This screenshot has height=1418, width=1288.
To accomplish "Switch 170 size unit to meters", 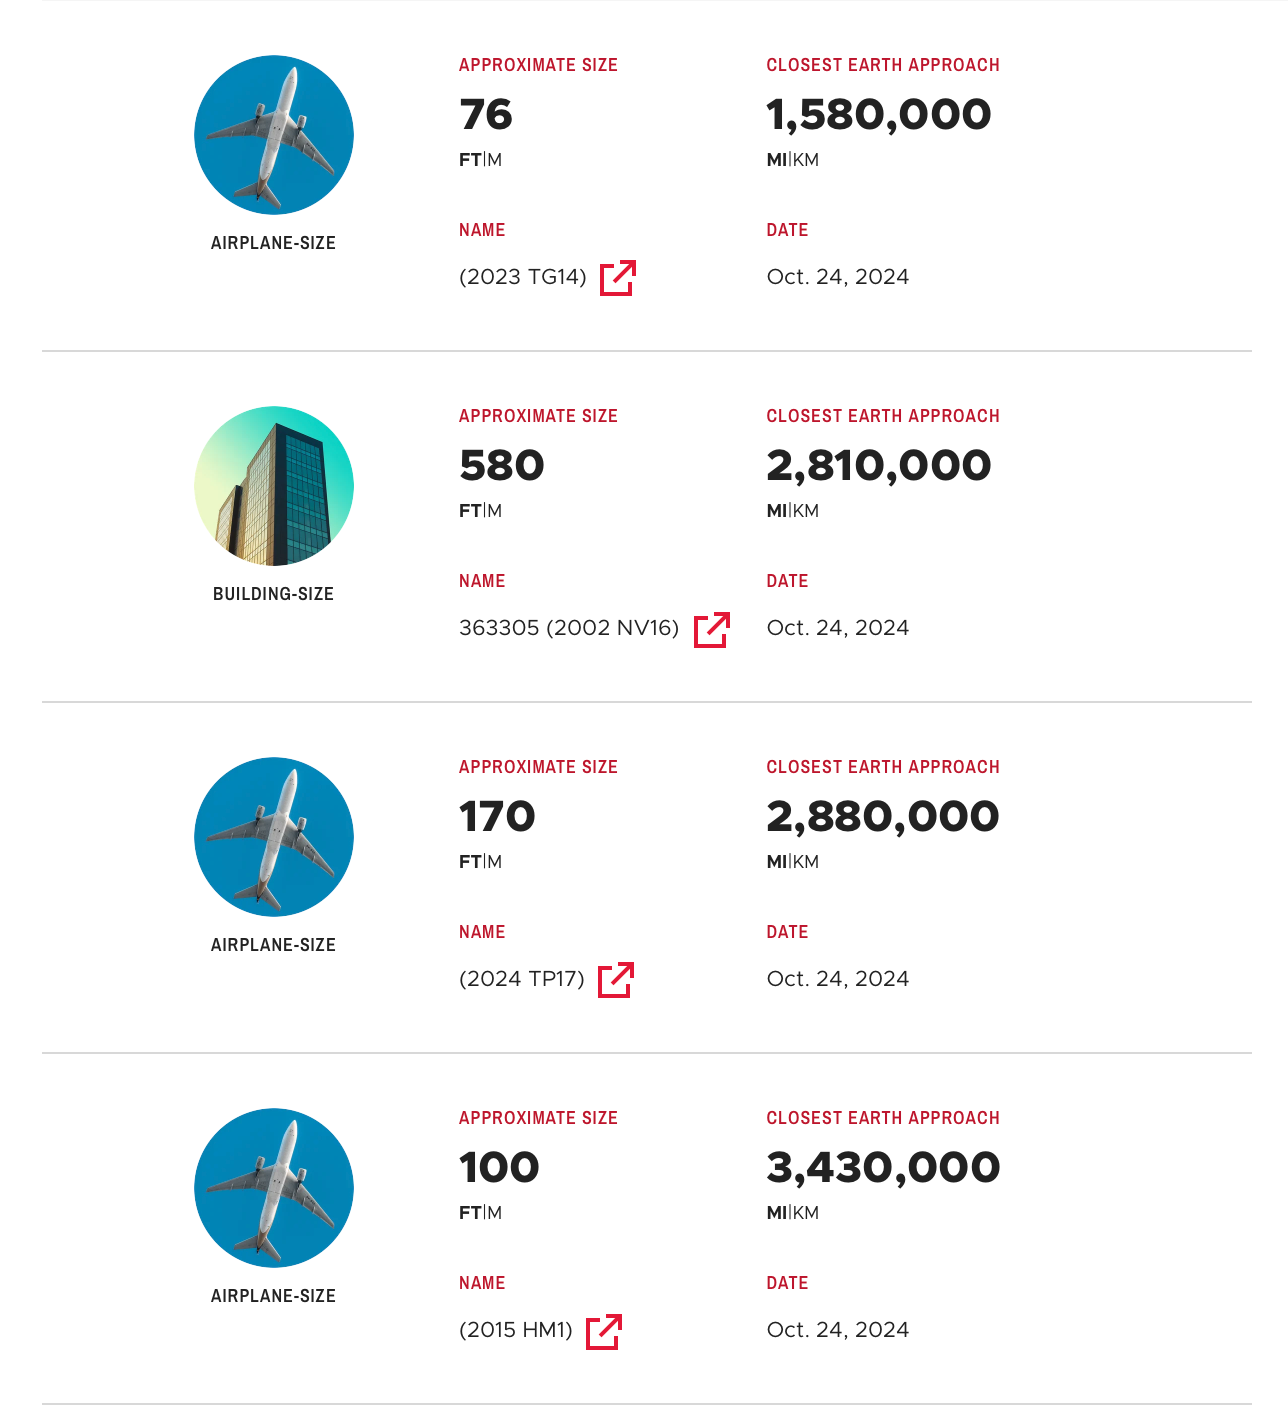I will [x=494, y=862].
